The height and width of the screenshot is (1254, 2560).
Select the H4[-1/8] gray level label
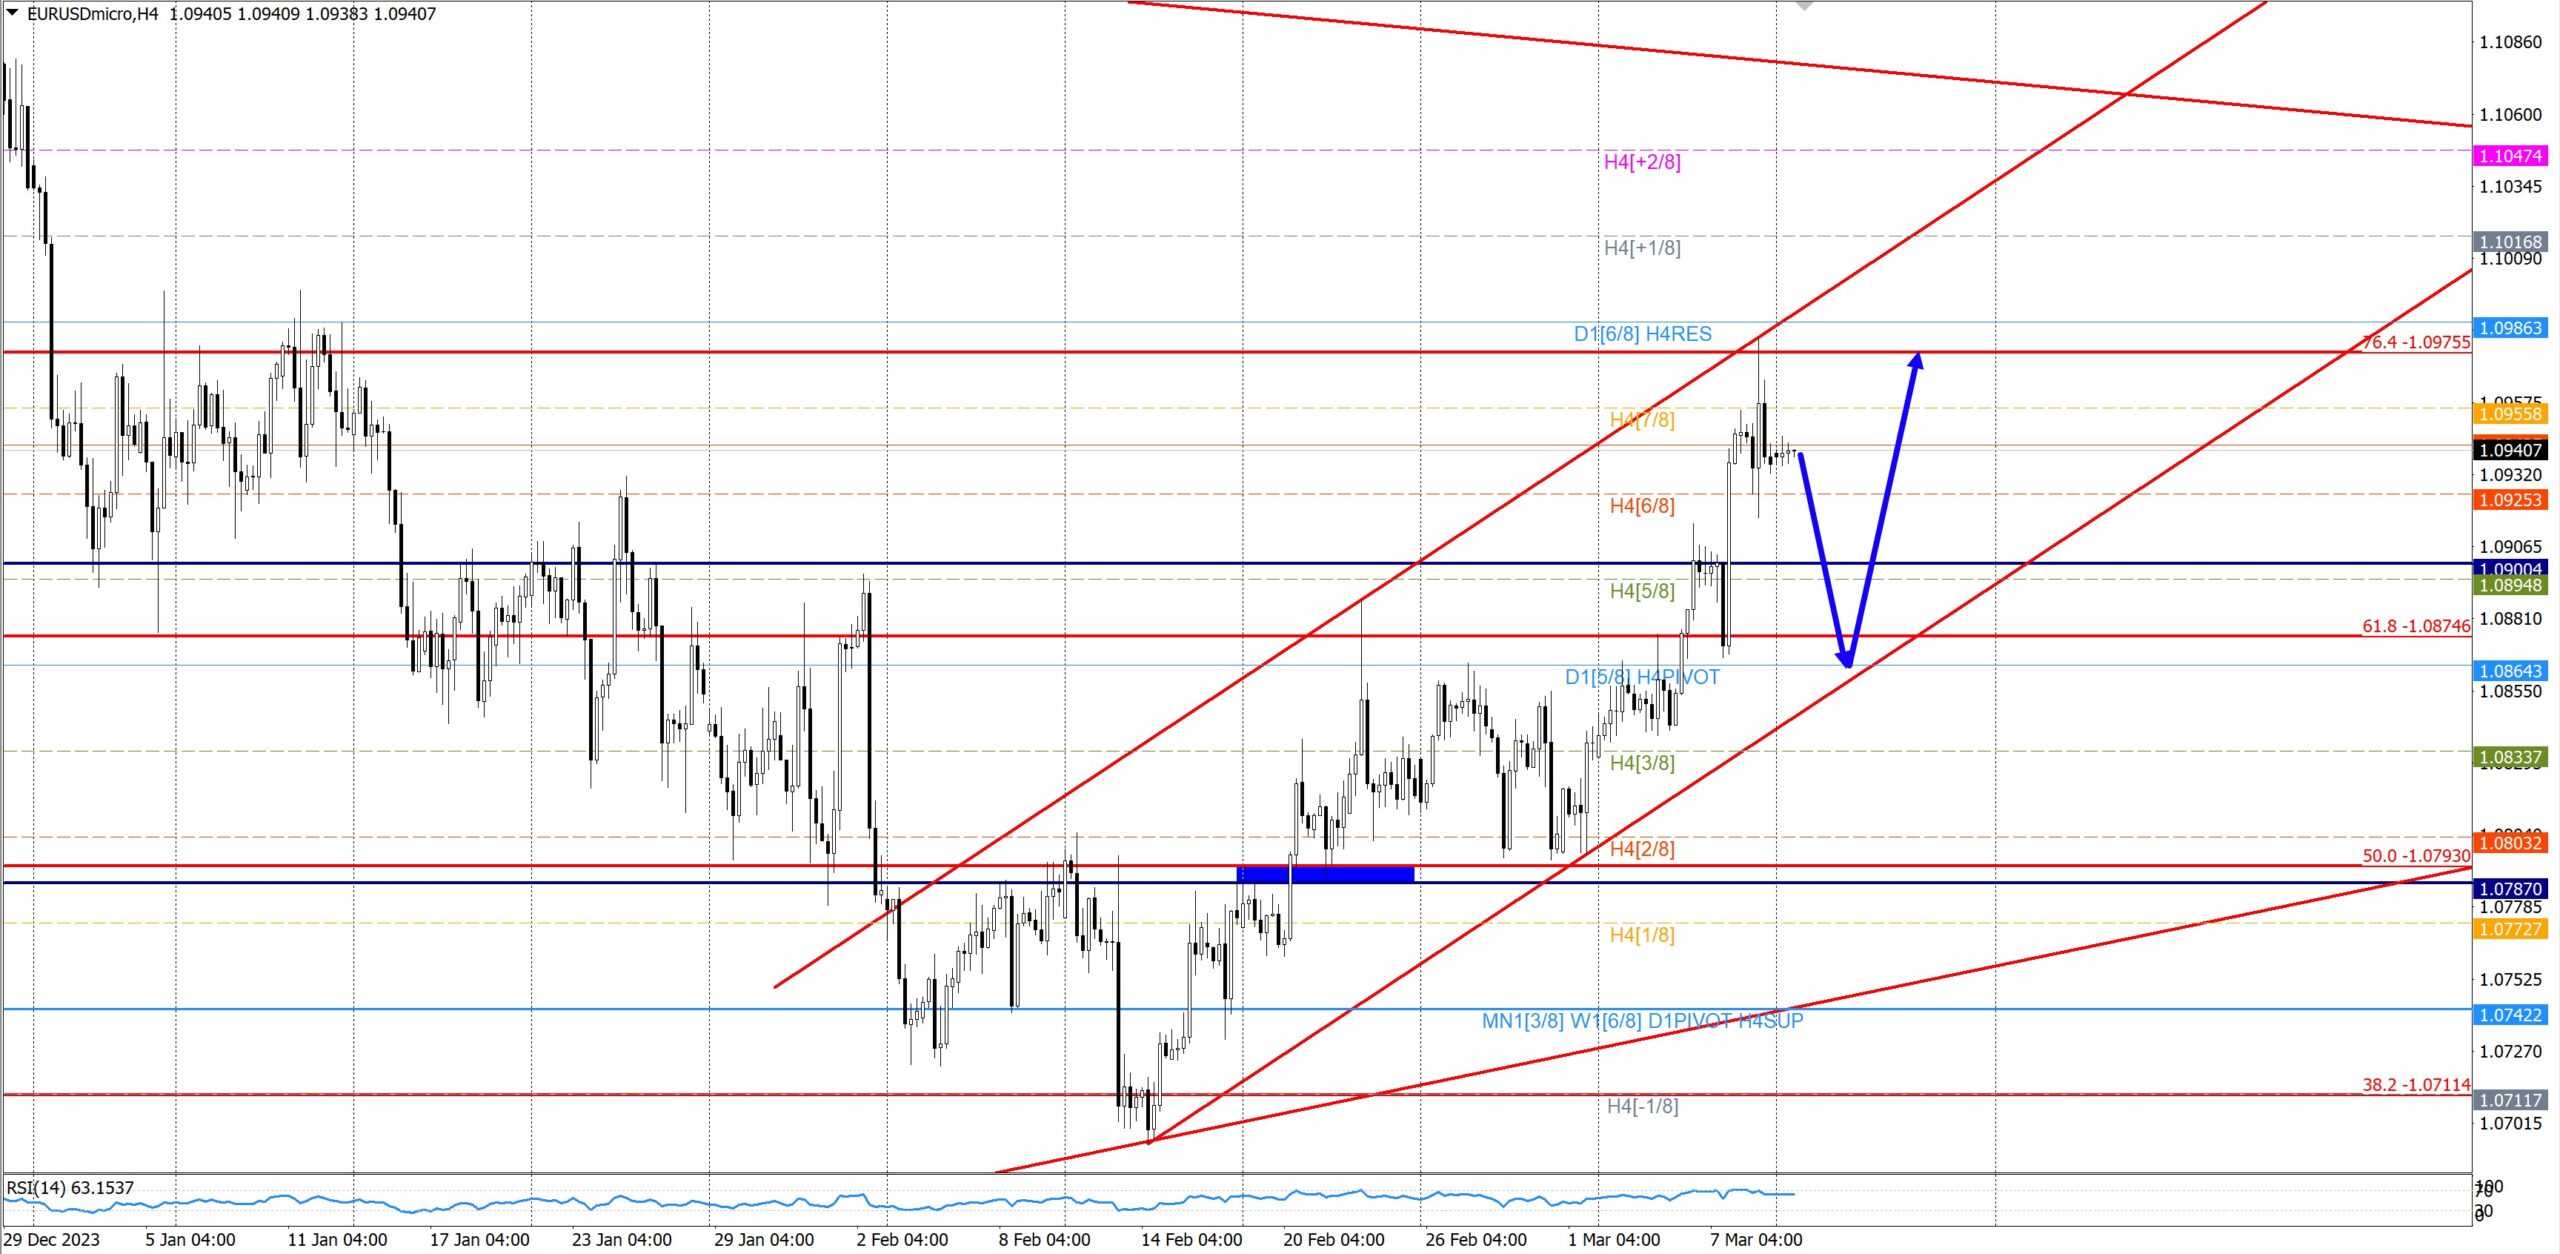(1642, 1106)
